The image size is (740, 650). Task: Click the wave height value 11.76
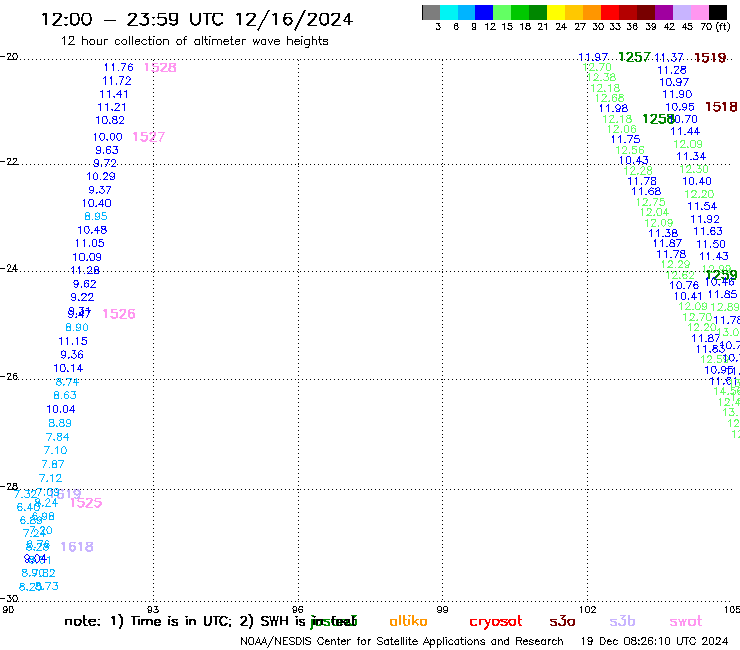tap(119, 68)
